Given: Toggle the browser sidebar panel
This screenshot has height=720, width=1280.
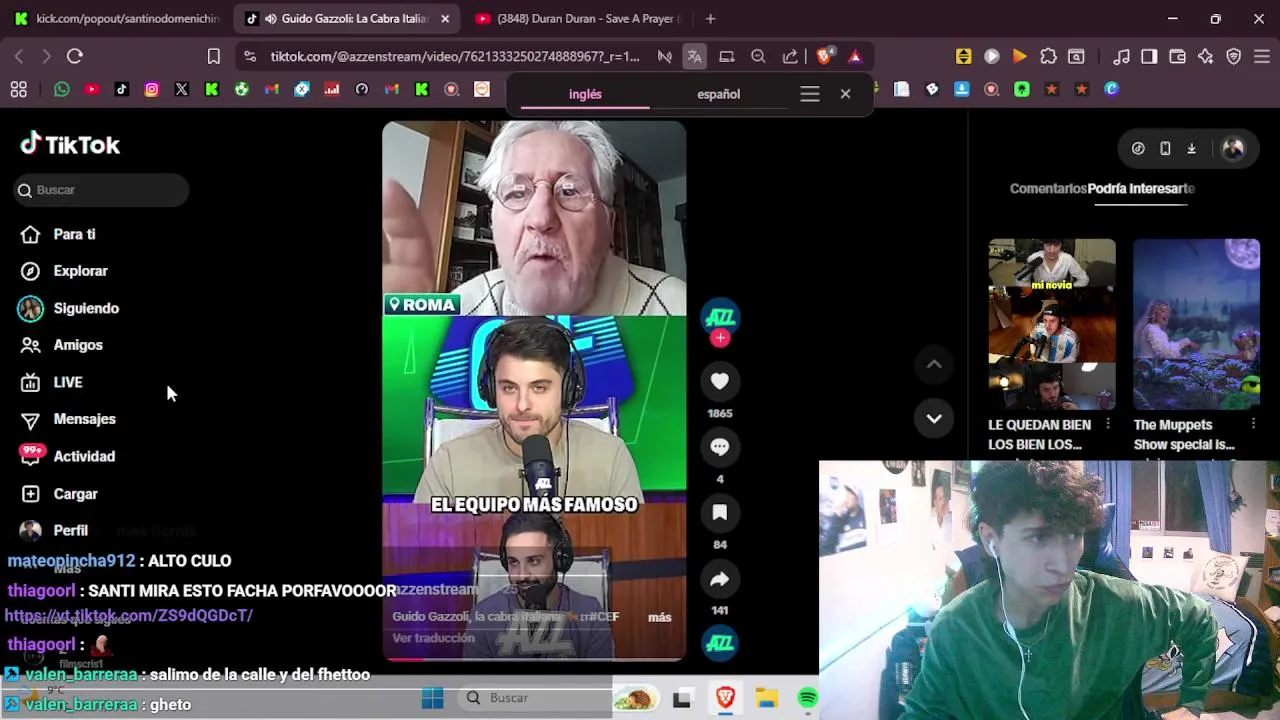Looking at the screenshot, I should [x=1149, y=56].
